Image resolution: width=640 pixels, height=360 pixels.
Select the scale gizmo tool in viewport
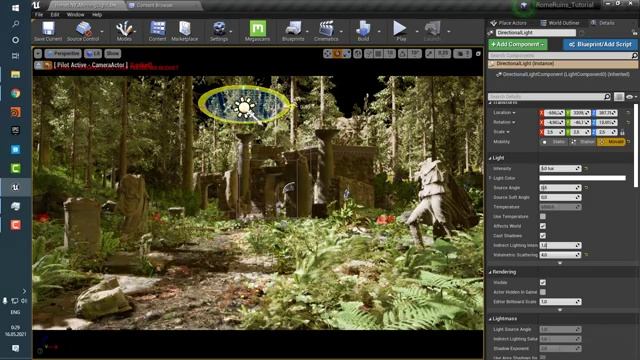pyautogui.click(x=347, y=54)
